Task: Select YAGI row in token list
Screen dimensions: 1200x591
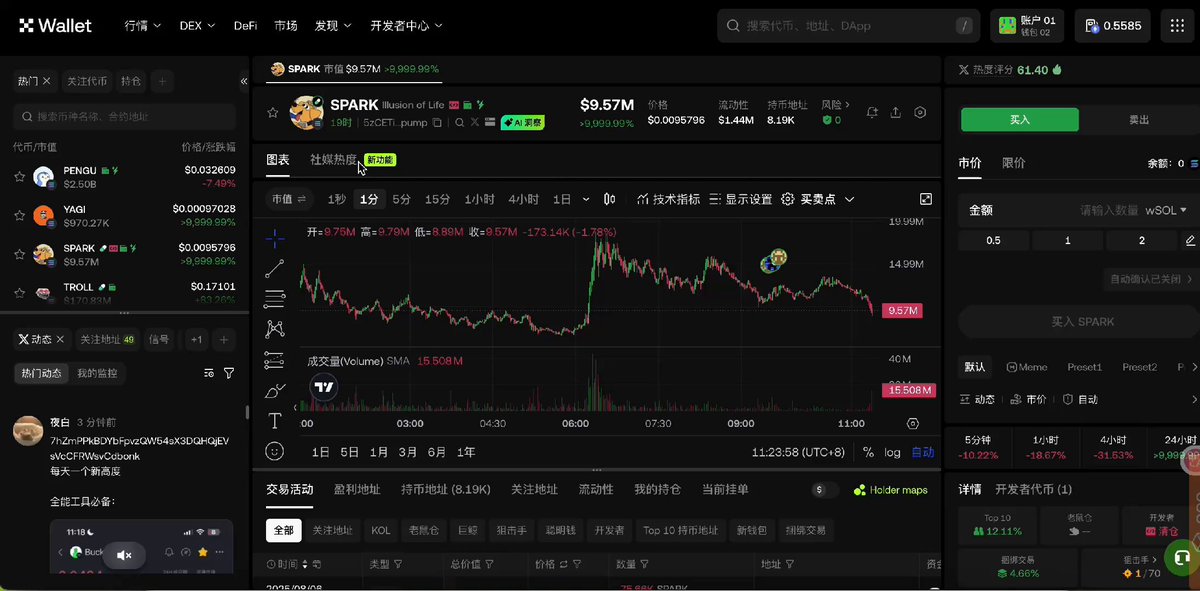Action: point(125,215)
